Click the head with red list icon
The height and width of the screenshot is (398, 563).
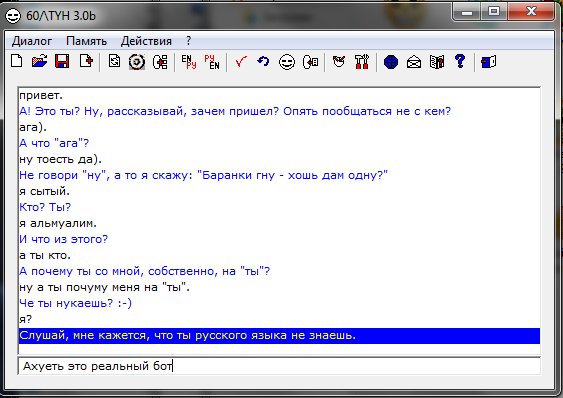pyautogui.click(x=160, y=62)
